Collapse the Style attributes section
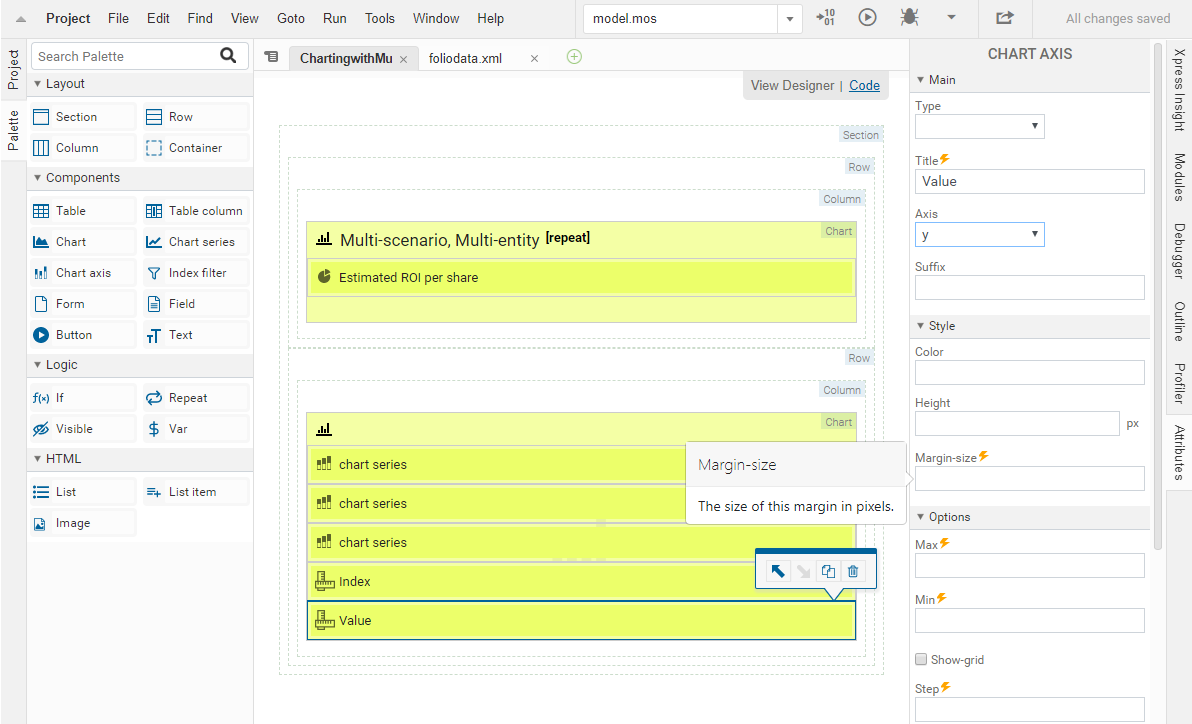This screenshot has height=724, width=1192. [x=921, y=326]
